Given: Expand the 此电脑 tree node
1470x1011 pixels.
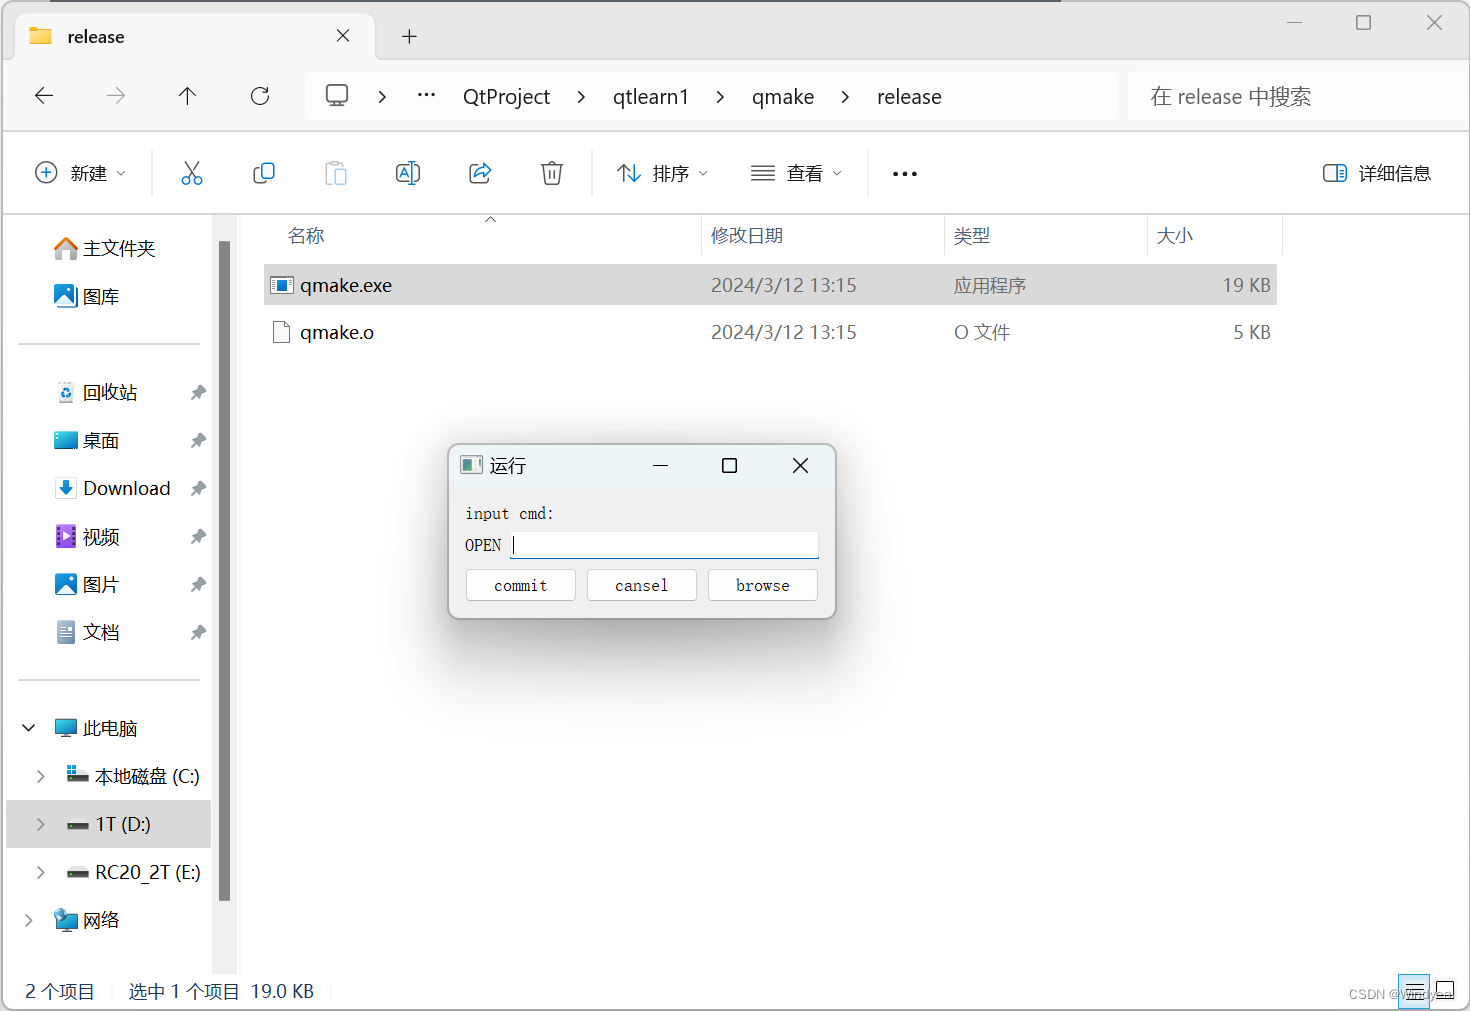Looking at the screenshot, I should pos(28,727).
